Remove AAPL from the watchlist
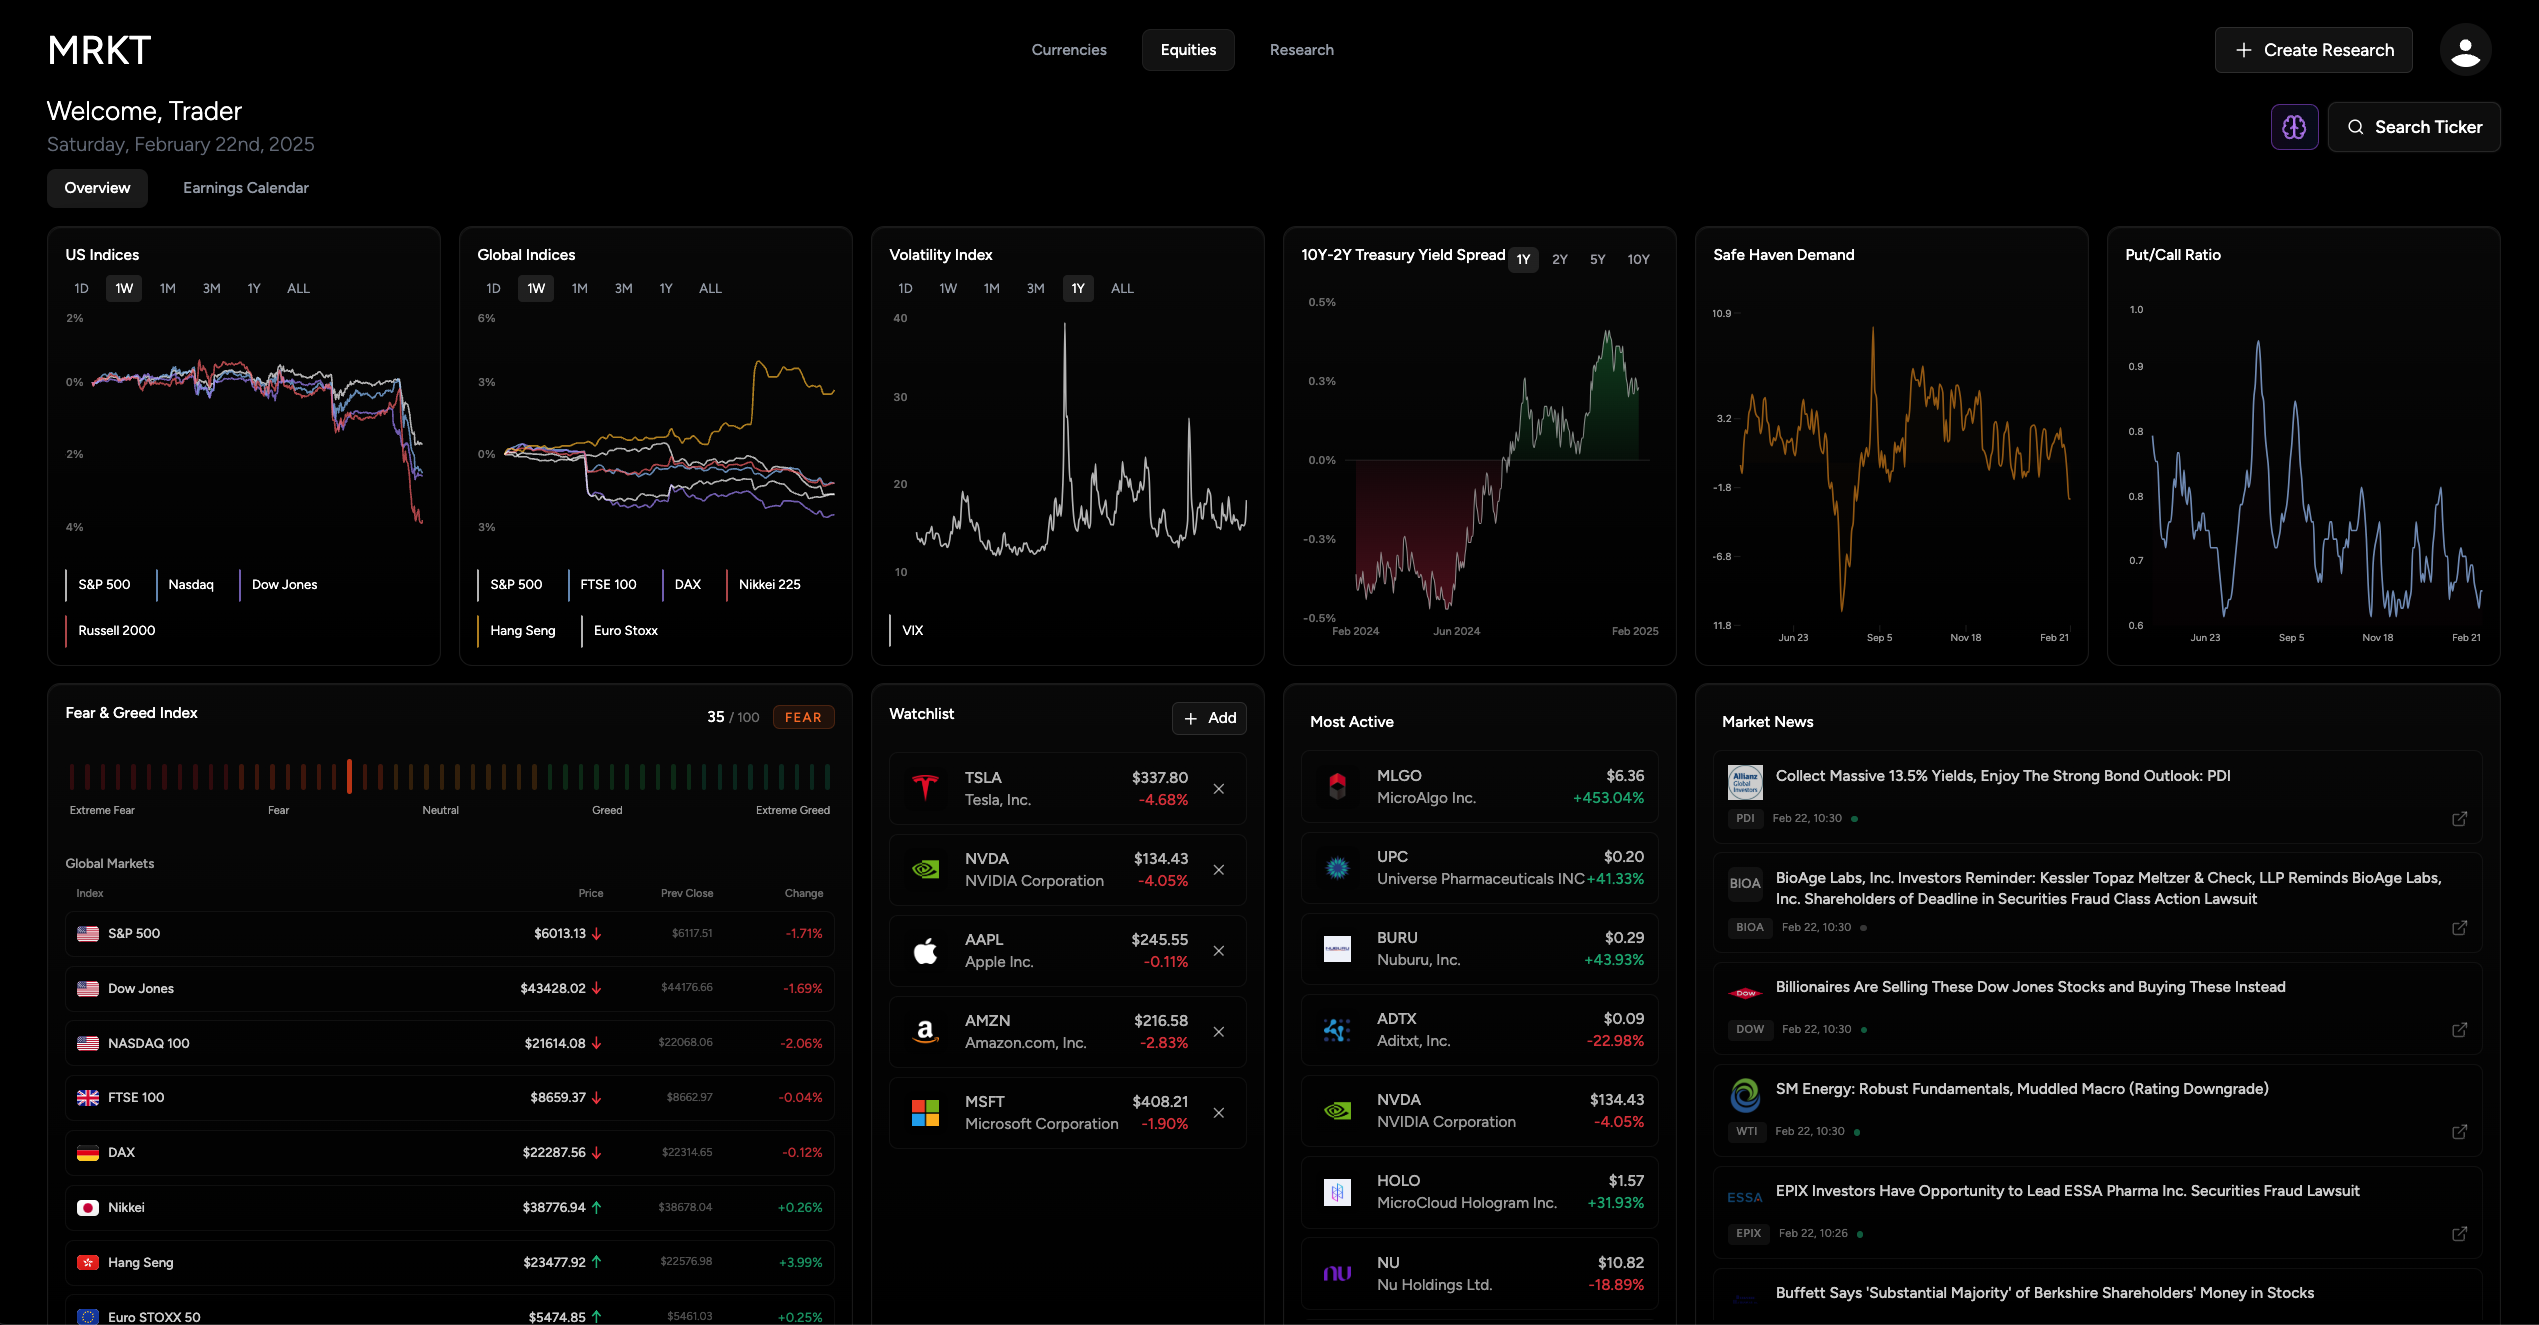This screenshot has width=2539, height=1325. point(1218,951)
